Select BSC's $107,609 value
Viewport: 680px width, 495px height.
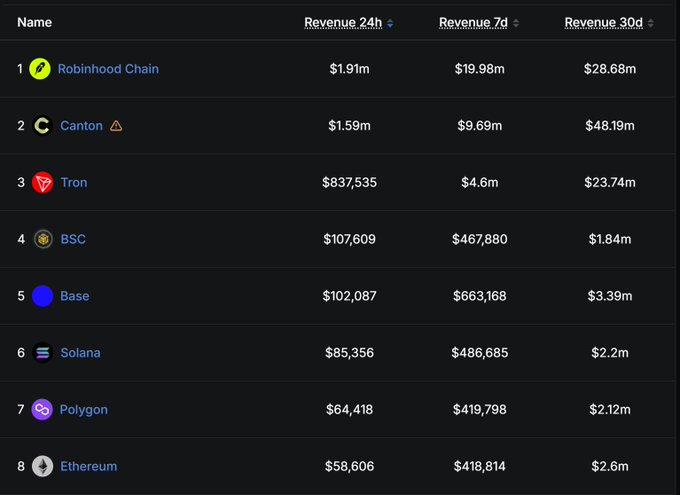350,239
